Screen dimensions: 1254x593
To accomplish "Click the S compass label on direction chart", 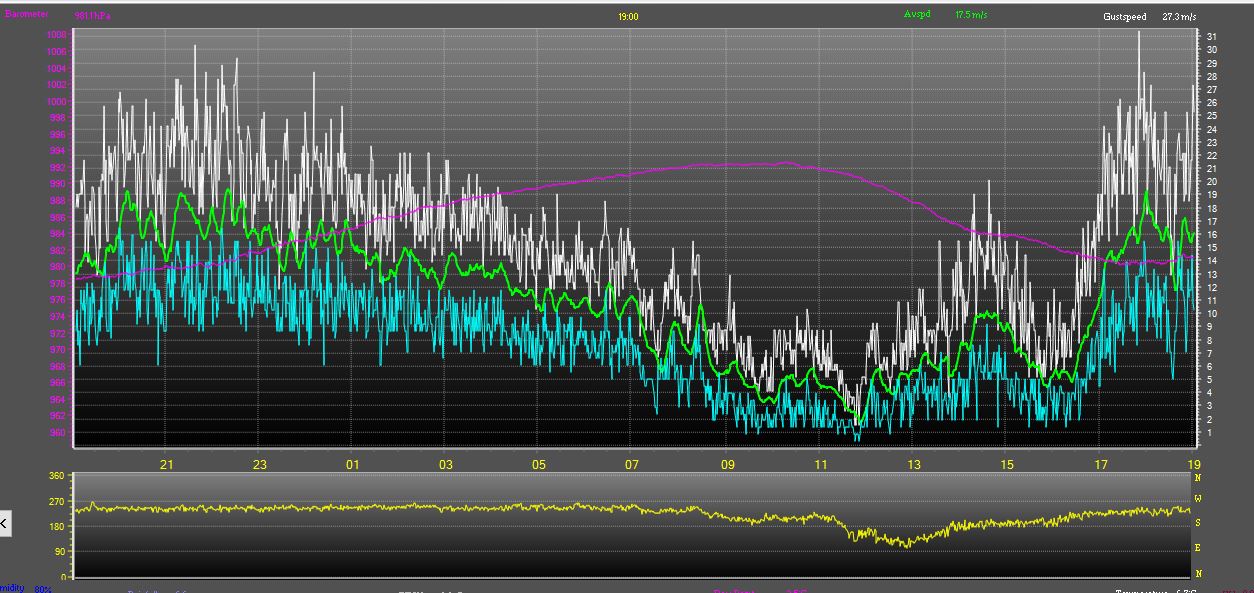I will click(x=1198, y=523).
